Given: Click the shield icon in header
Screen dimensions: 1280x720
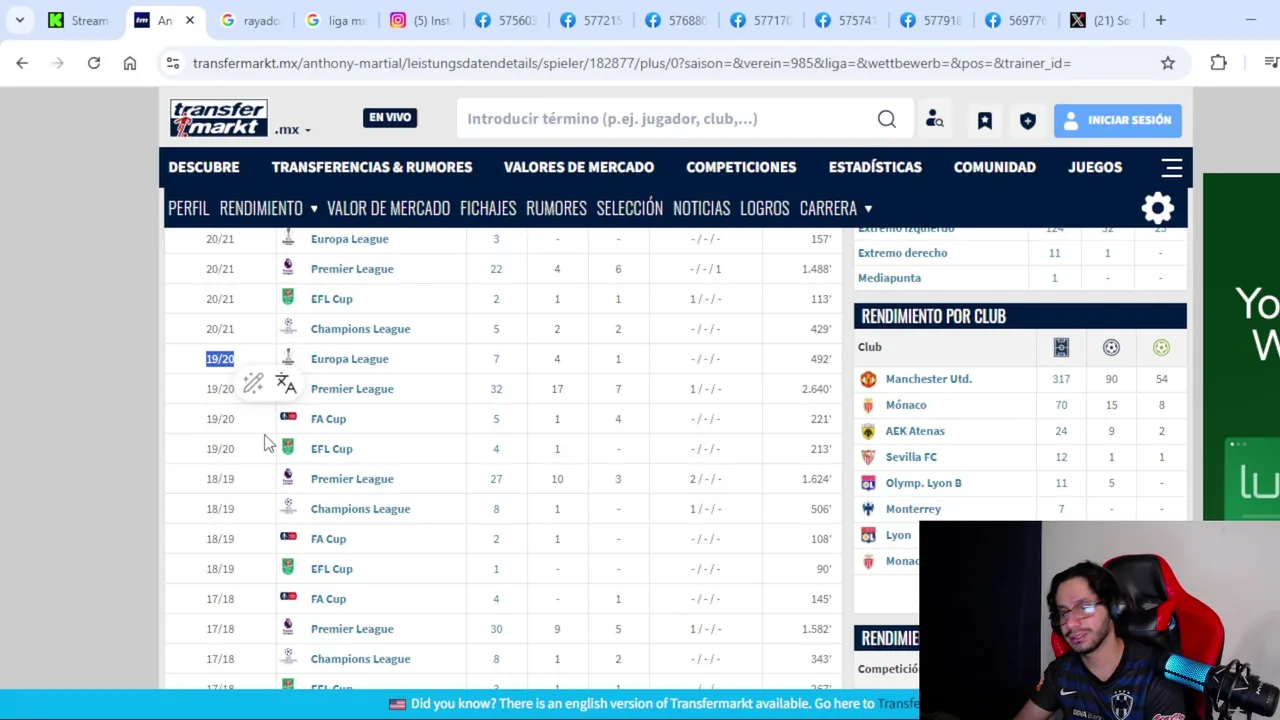Looking at the screenshot, I should point(1028,120).
